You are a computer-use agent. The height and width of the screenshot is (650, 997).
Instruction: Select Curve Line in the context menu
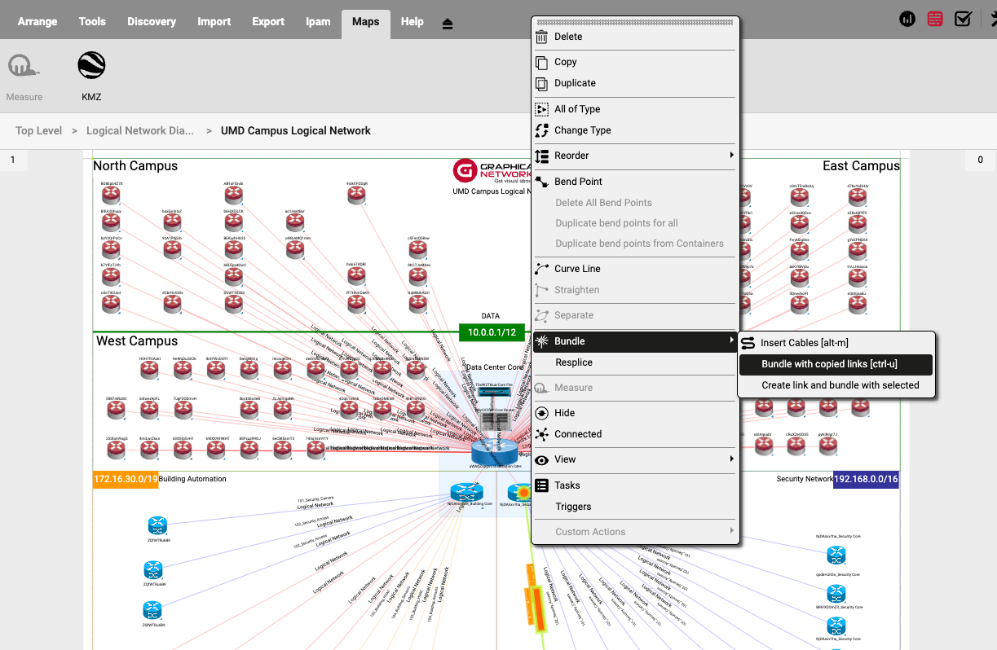(x=577, y=269)
